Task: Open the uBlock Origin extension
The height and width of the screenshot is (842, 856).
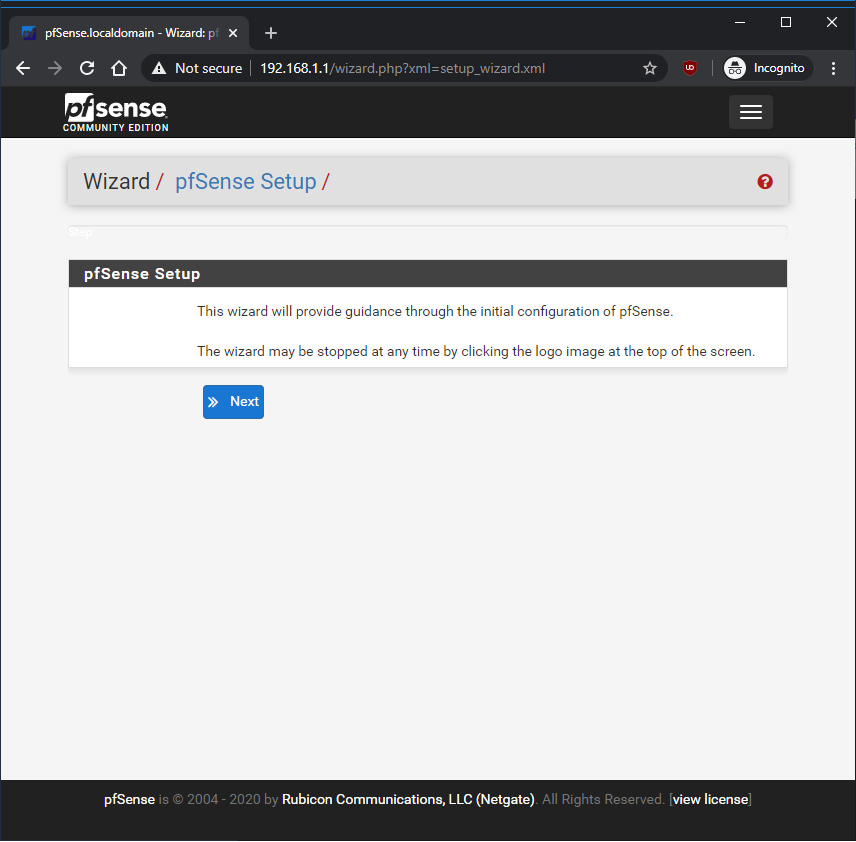Action: point(690,68)
